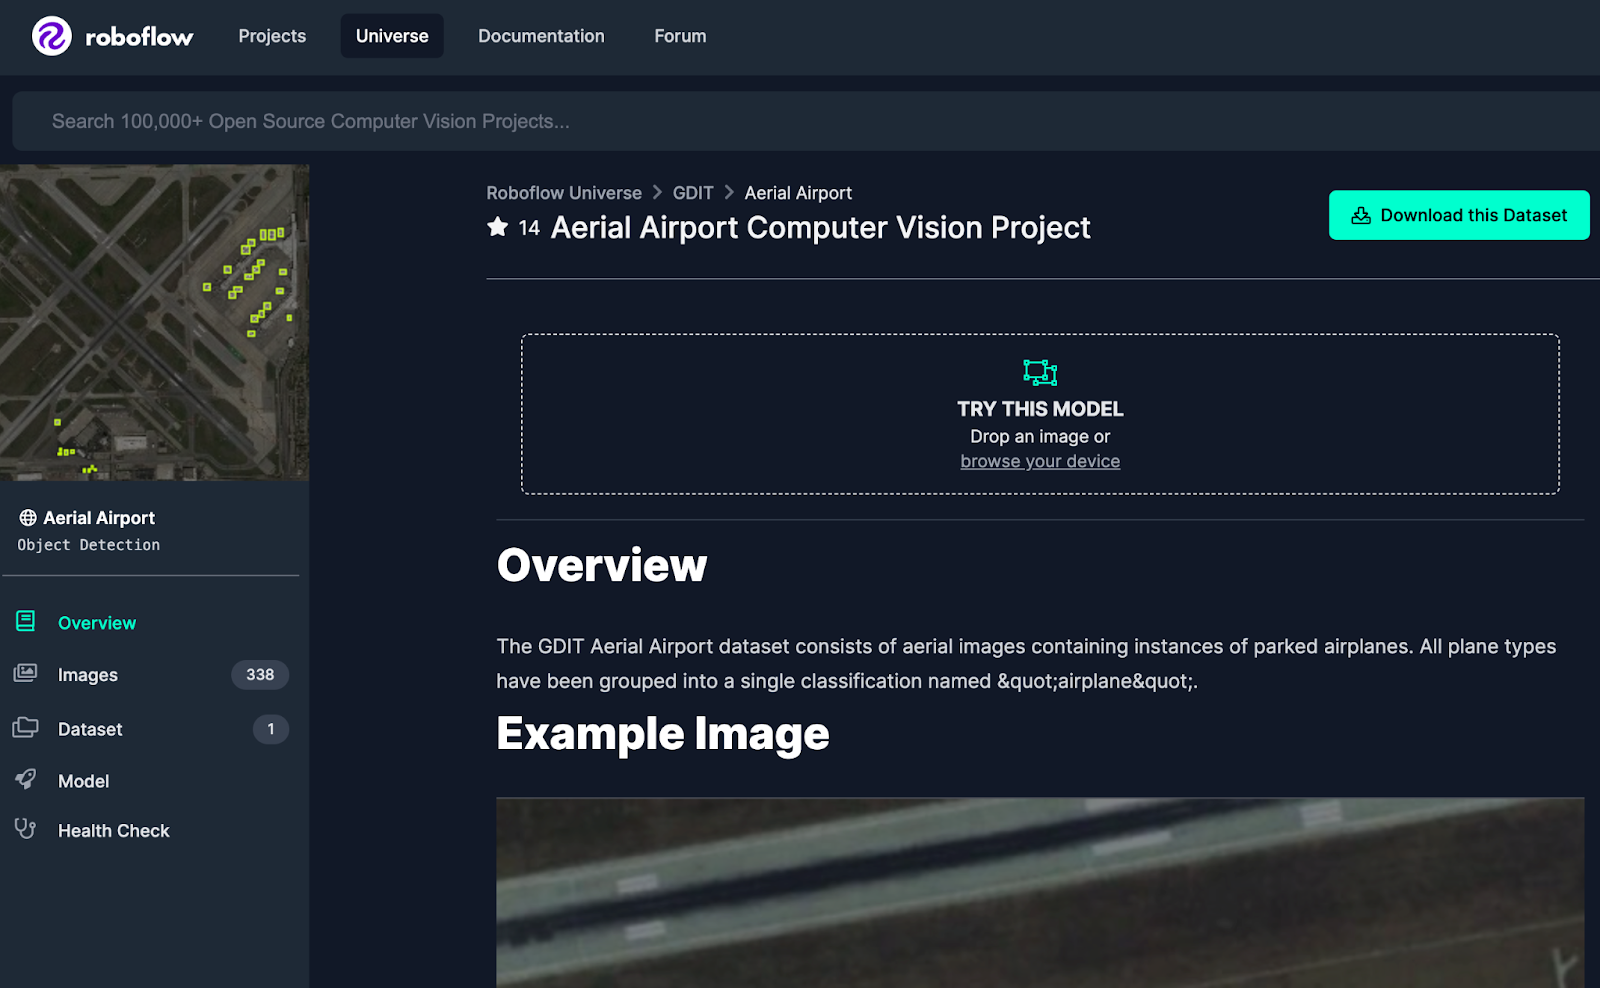This screenshot has height=988, width=1600.
Task: Click the example runway image
Action: coord(1040,892)
